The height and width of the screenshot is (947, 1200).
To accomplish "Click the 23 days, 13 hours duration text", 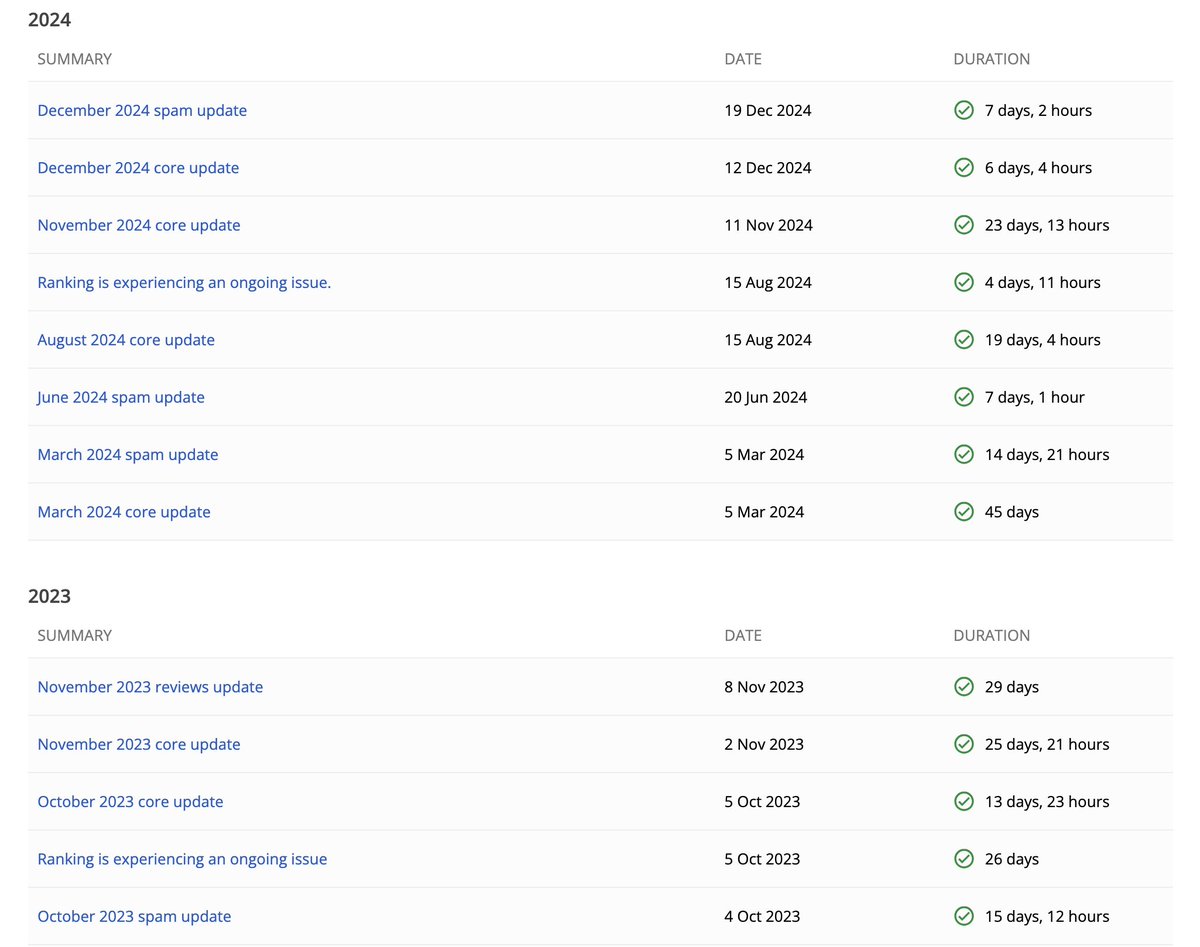I will 1047,225.
